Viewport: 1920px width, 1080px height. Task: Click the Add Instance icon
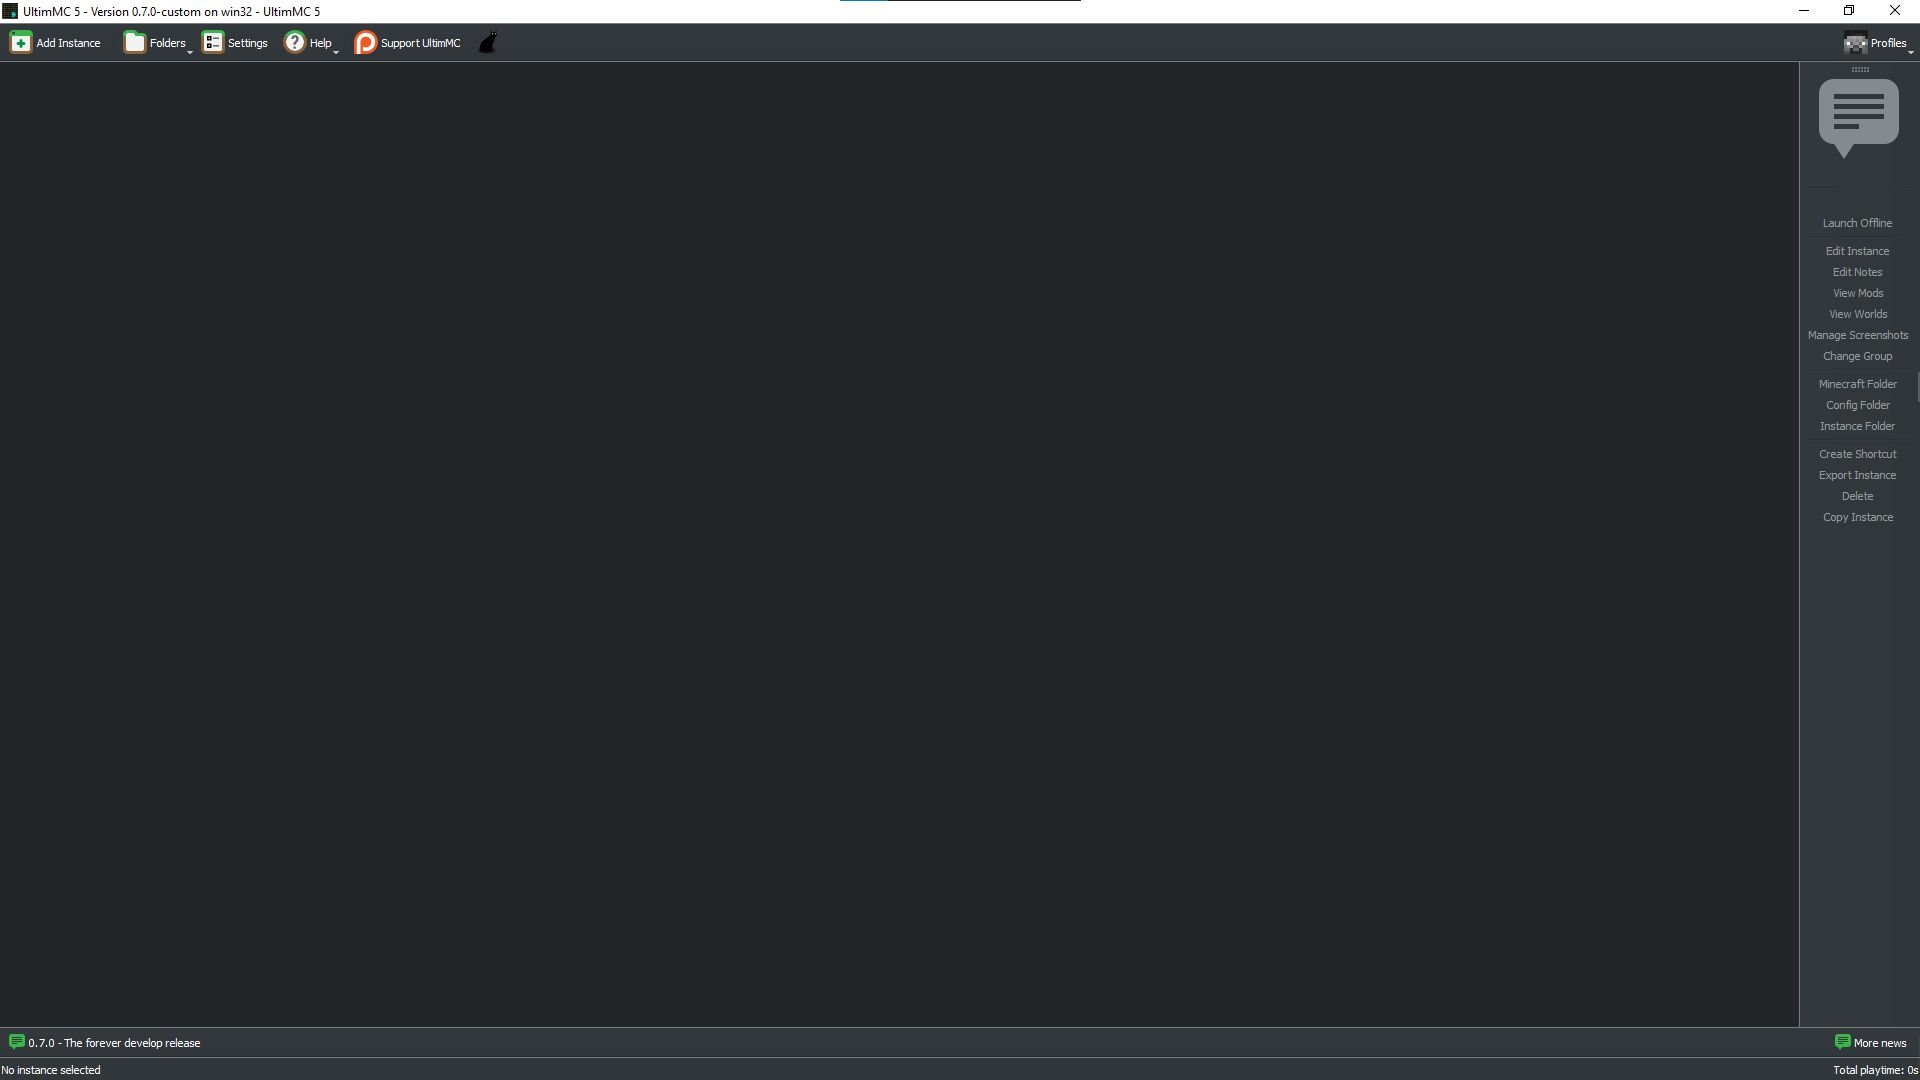coord(21,42)
